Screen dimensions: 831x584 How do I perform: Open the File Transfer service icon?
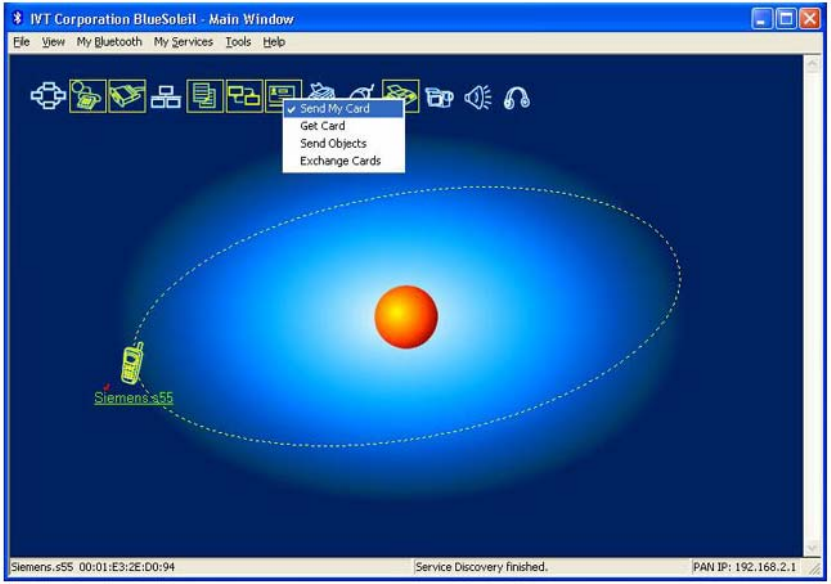(x=205, y=96)
